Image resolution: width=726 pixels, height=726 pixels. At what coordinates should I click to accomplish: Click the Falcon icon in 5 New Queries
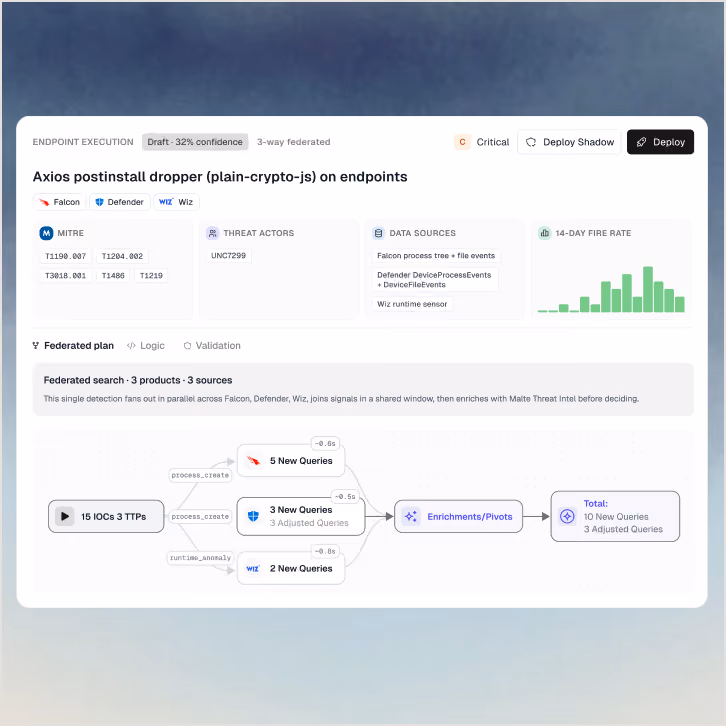click(x=253, y=461)
